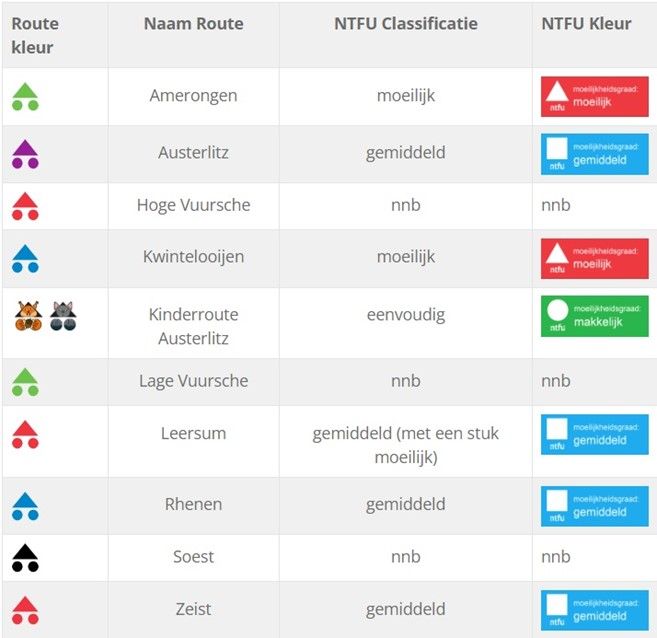Click the Leersum route name
Viewport: 657px width, 638px height.
(x=194, y=433)
